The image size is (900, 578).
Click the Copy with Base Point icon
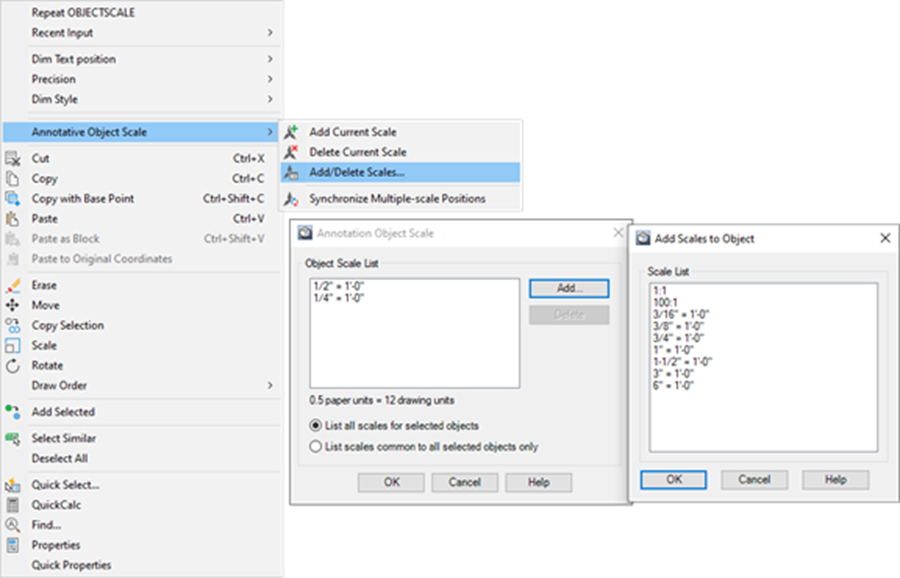pyautogui.click(x=13, y=199)
